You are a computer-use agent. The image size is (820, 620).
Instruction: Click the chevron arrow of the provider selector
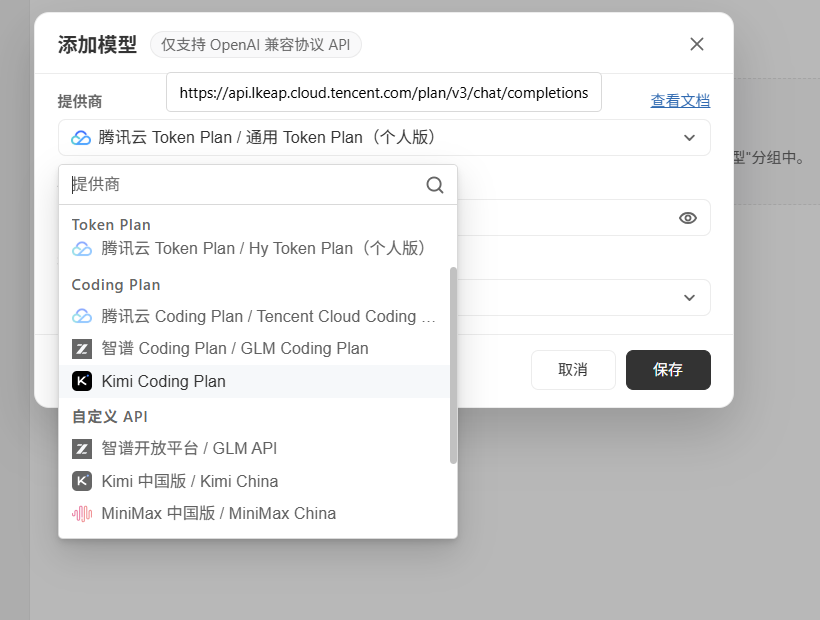pyautogui.click(x=689, y=138)
